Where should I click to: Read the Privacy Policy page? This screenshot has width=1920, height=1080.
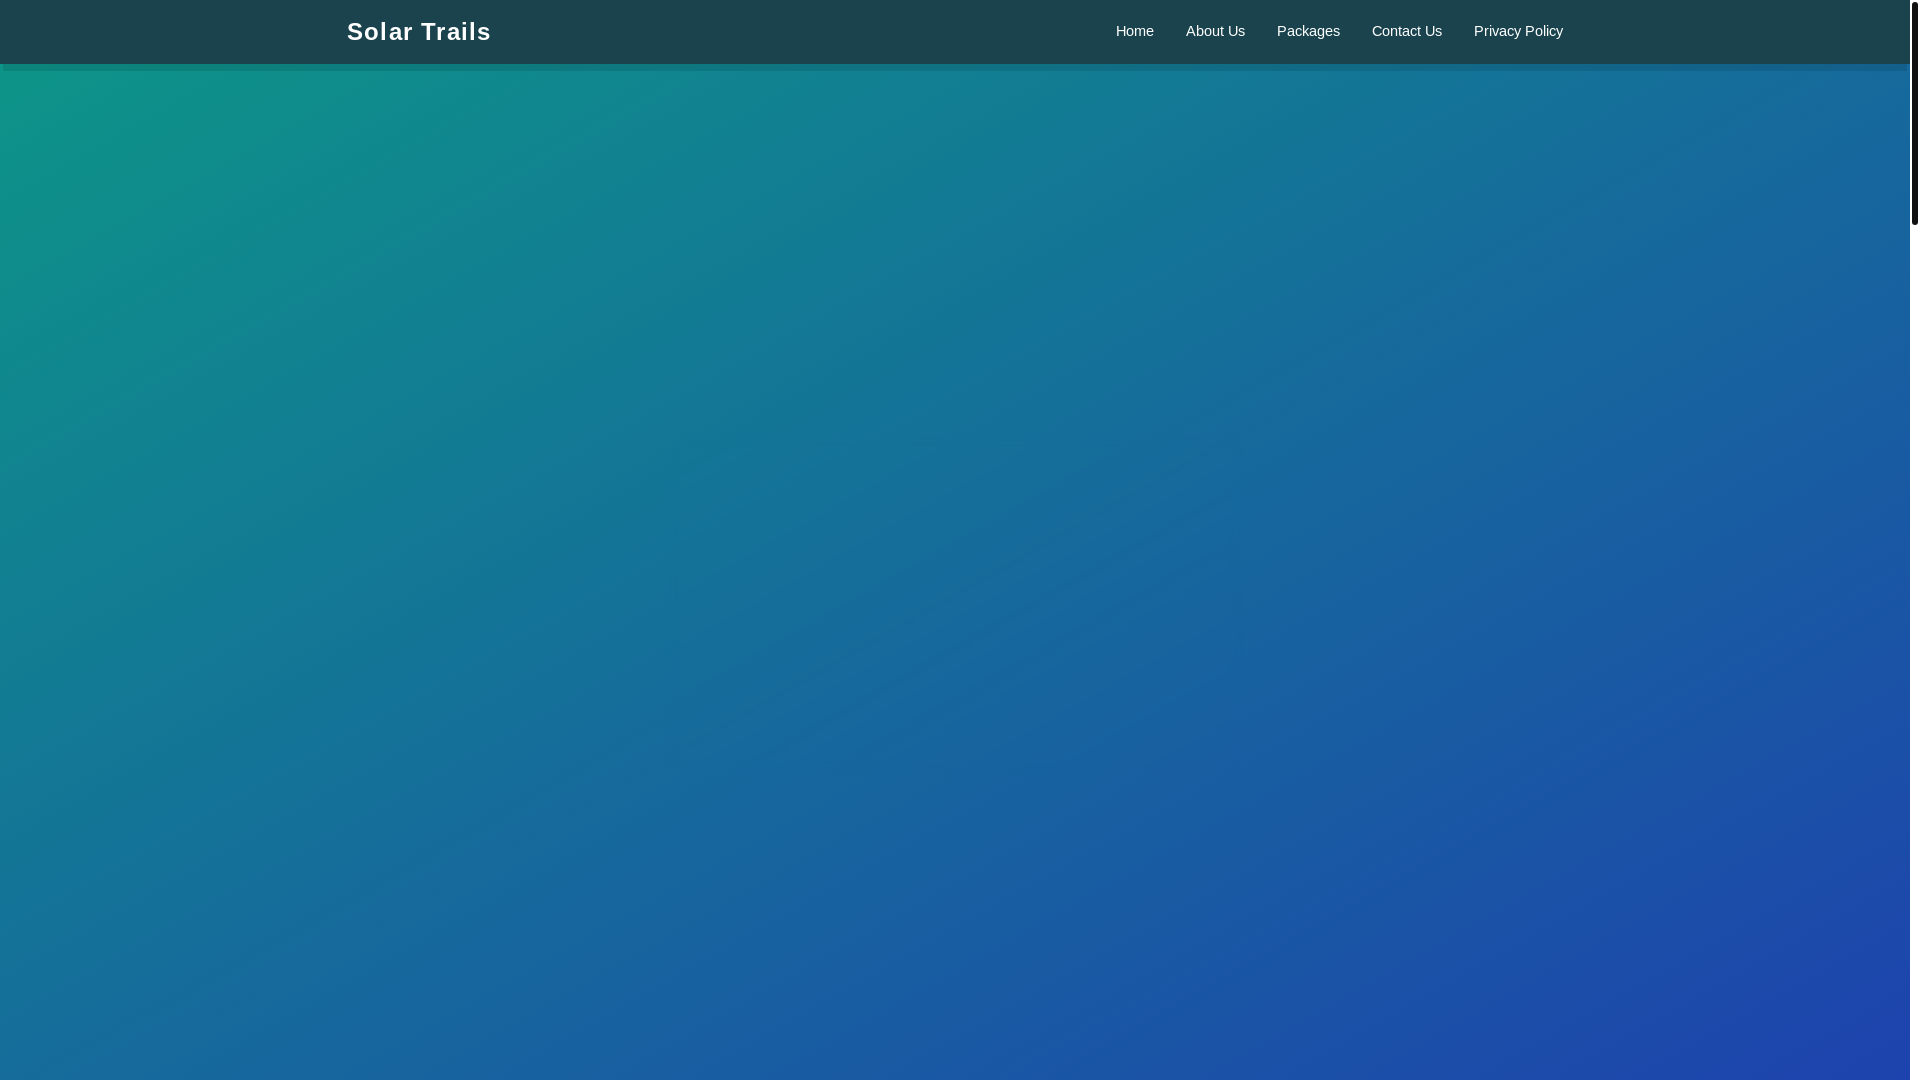pos(1518,31)
